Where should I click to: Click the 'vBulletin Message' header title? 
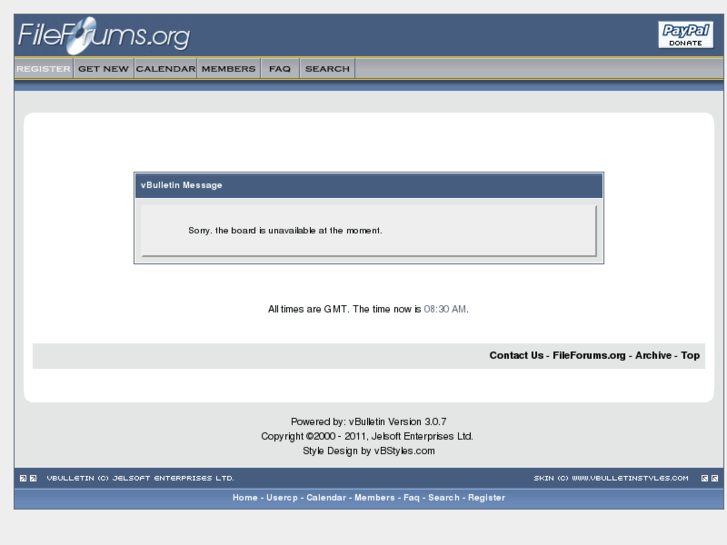coord(181,185)
